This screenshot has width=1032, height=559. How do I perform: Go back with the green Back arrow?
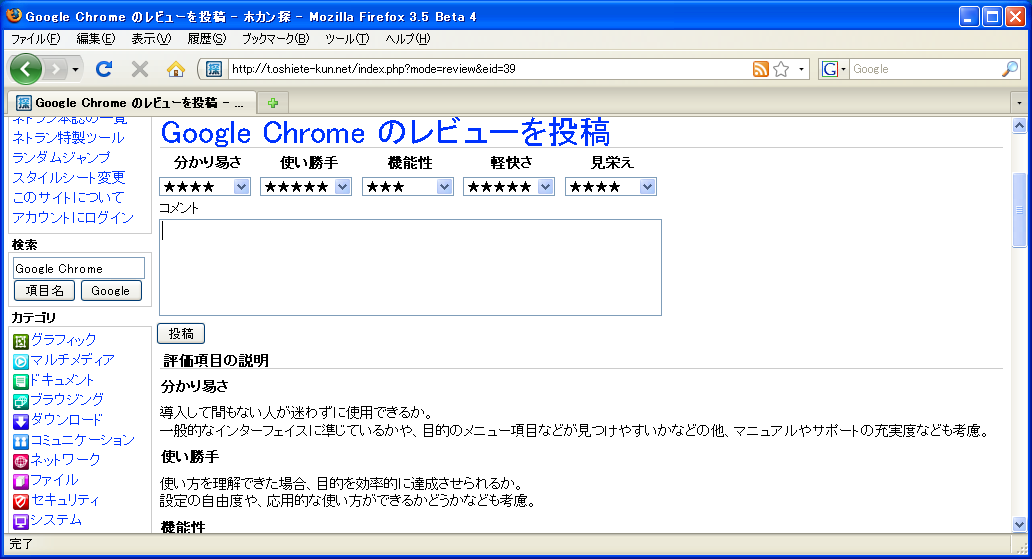pos(26,69)
